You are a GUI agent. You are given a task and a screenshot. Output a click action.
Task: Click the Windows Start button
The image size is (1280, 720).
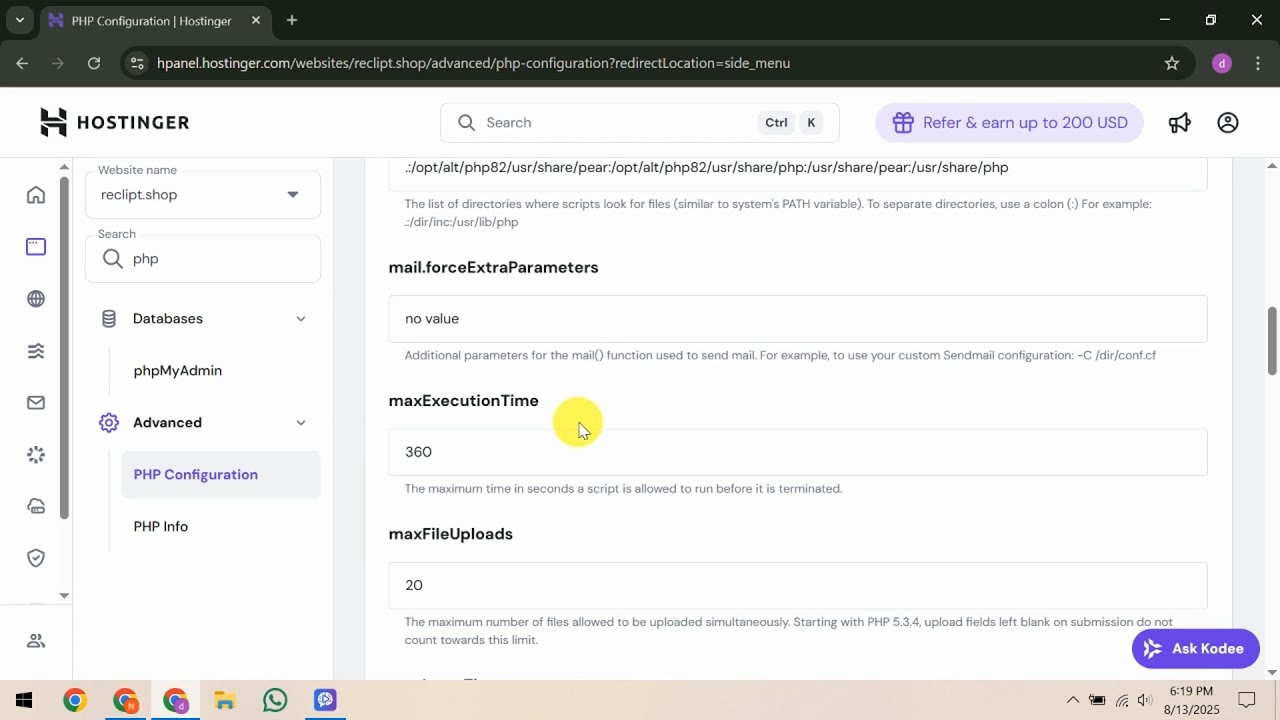(x=24, y=700)
